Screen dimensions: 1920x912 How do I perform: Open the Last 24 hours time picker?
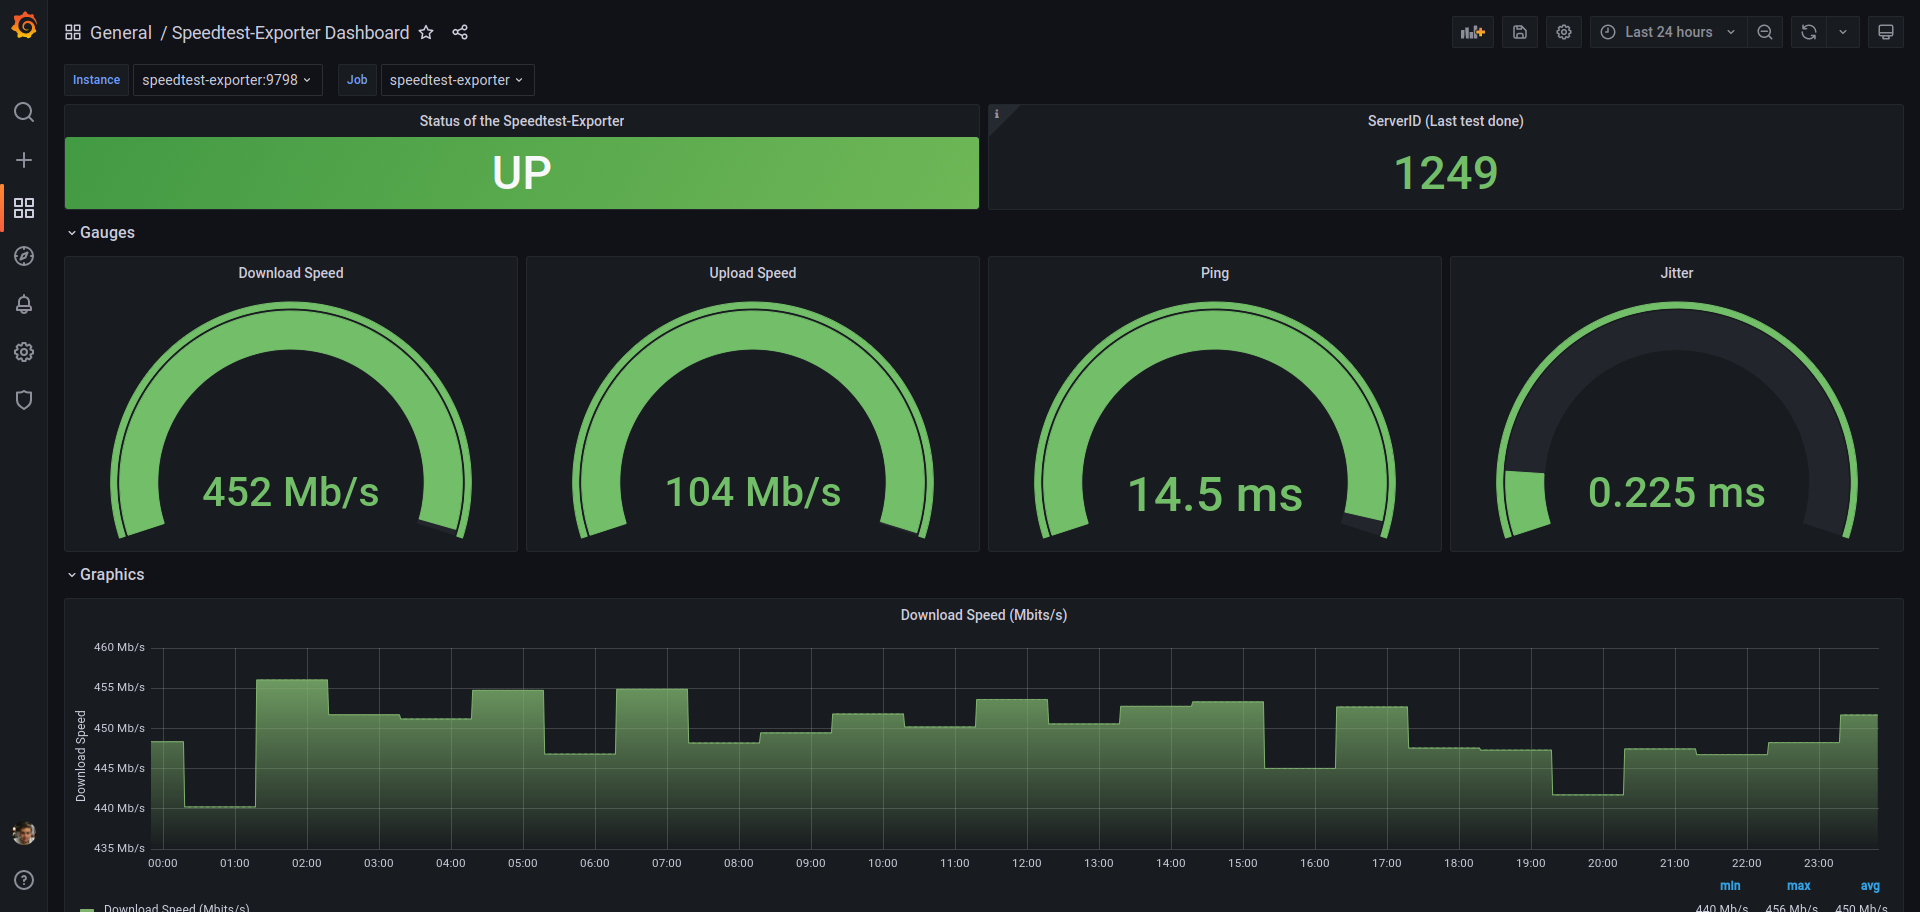tap(1668, 32)
